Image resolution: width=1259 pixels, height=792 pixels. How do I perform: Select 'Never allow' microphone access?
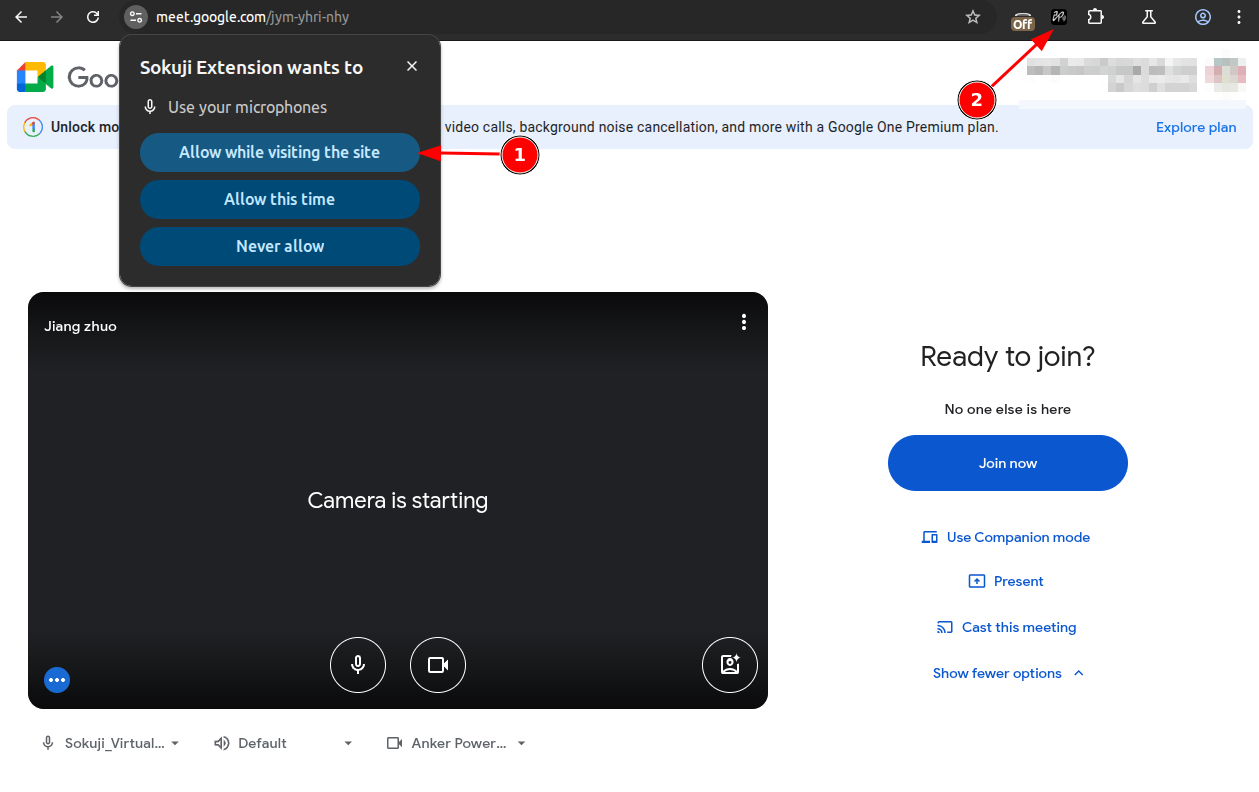click(x=280, y=246)
